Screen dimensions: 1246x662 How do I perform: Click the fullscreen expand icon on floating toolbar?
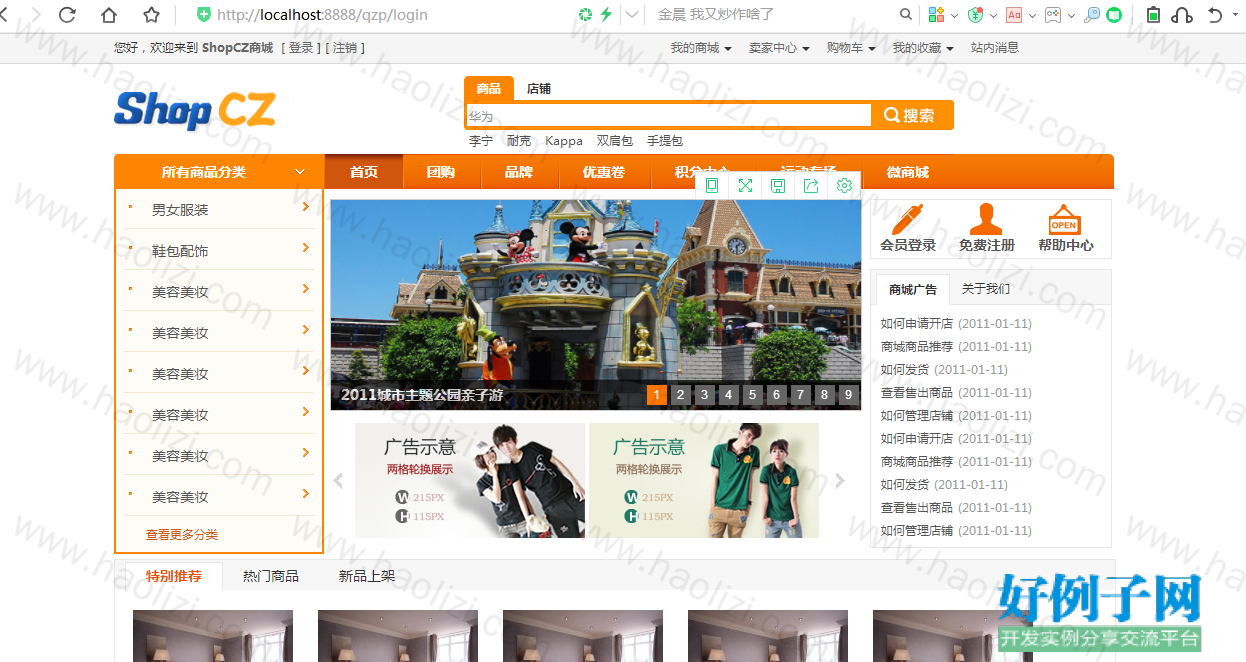click(x=745, y=185)
